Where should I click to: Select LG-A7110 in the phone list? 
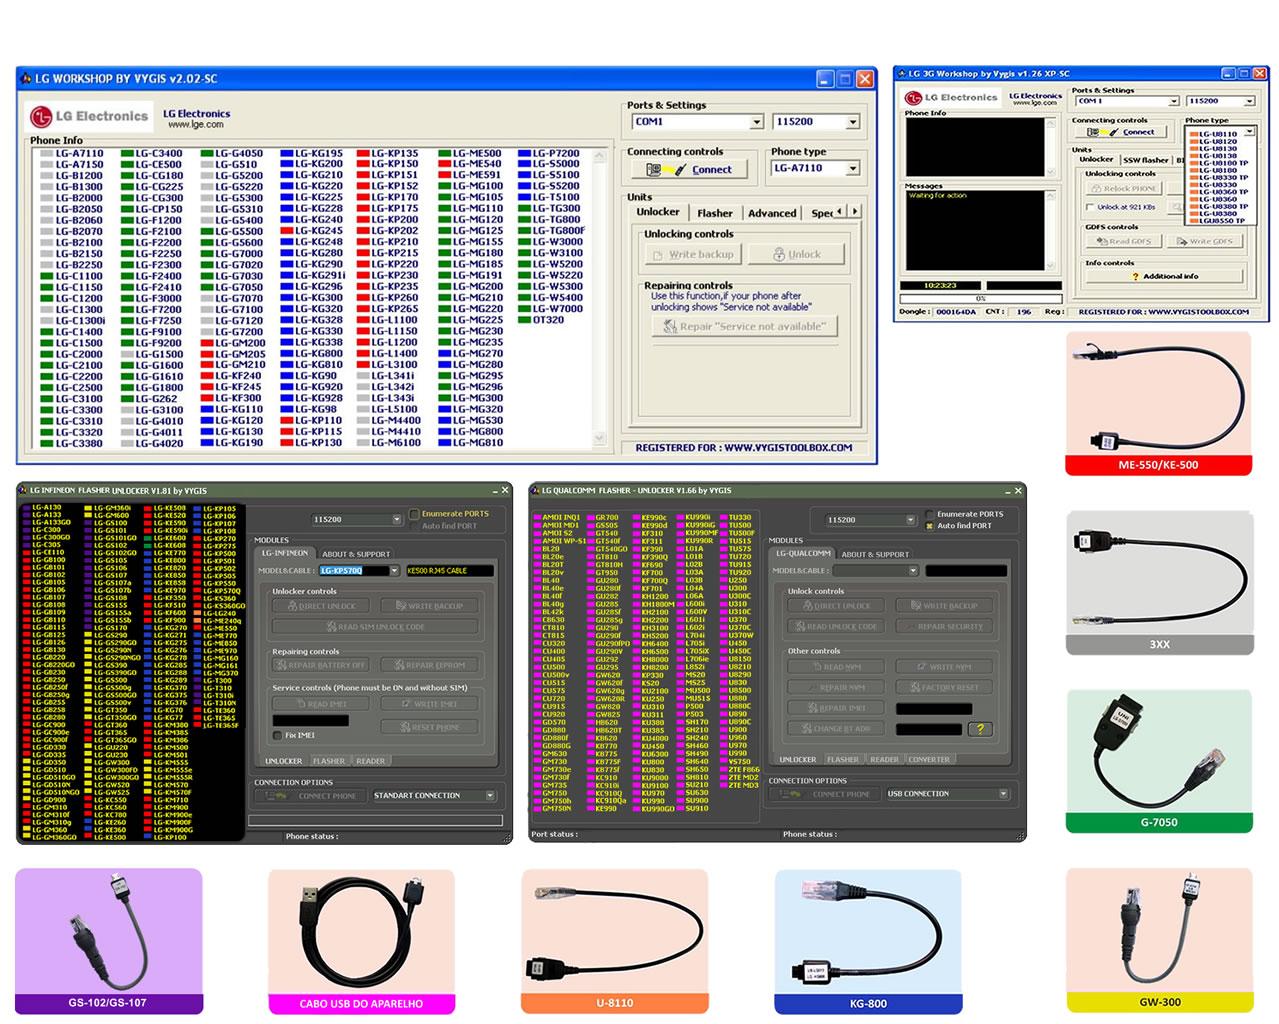coord(72,154)
